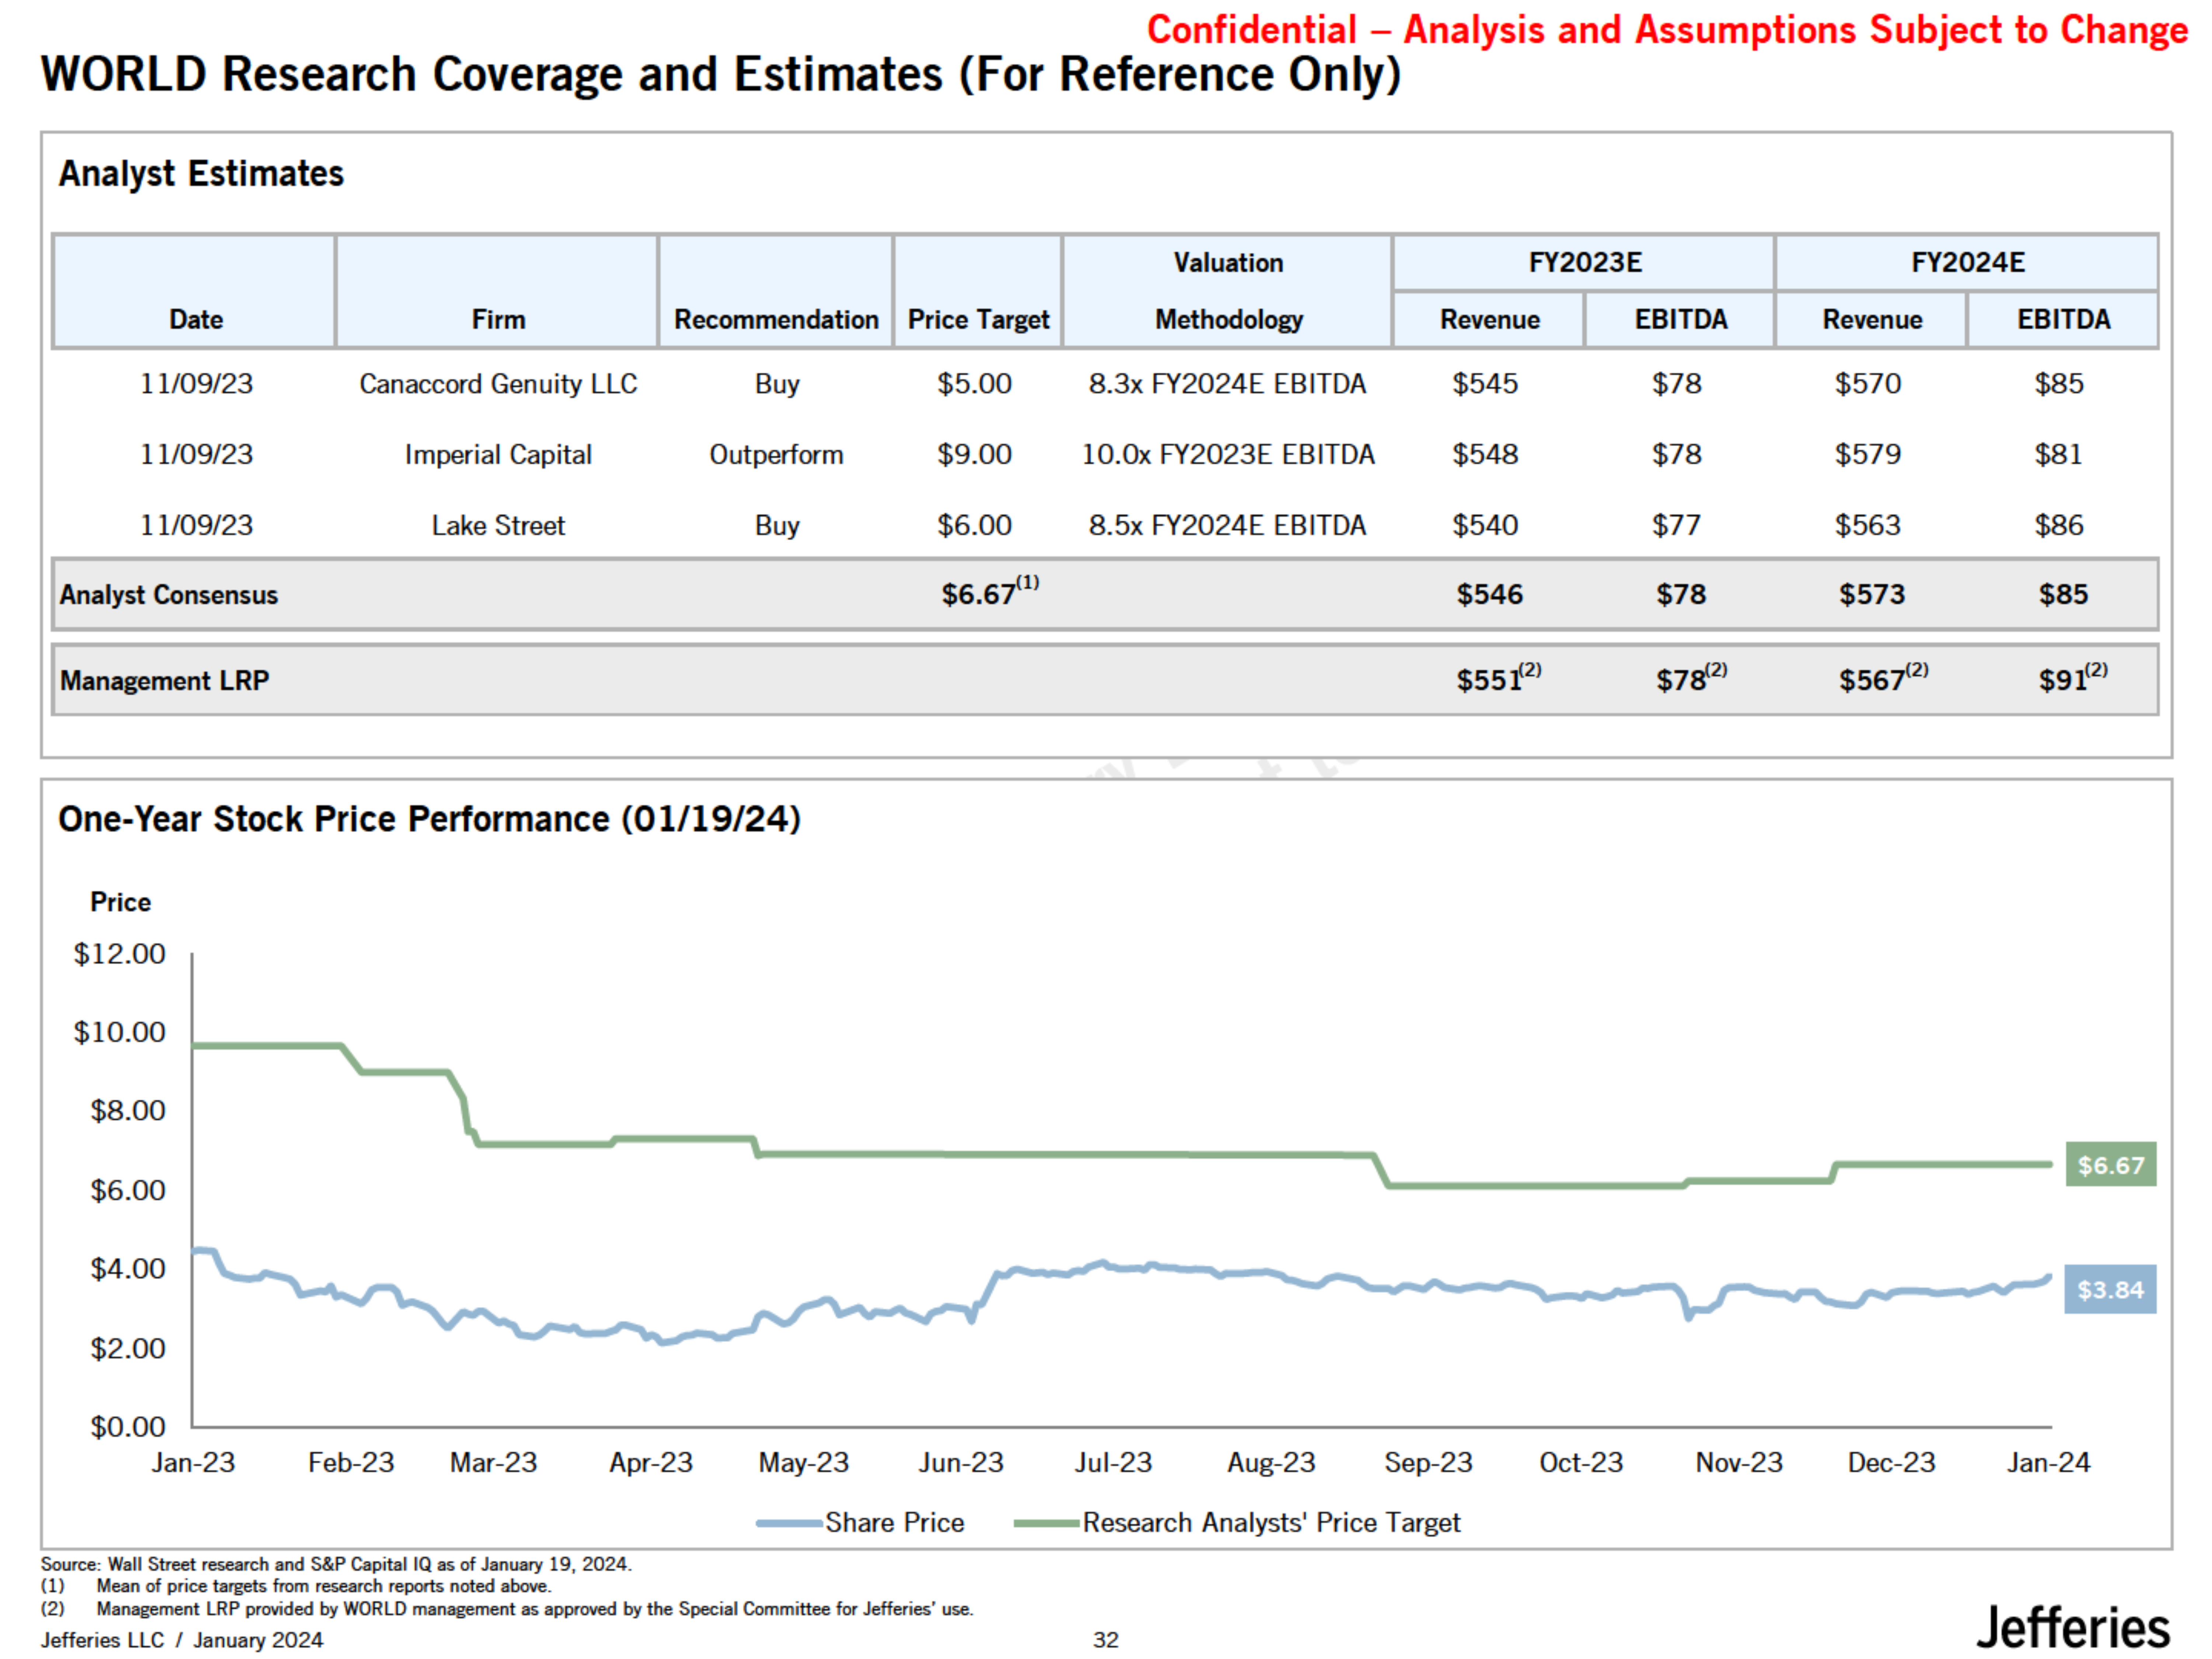Viewport: 2212px width, 1659px height.
Task: Click the Imperial Capital firm cell
Action: point(498,455)
